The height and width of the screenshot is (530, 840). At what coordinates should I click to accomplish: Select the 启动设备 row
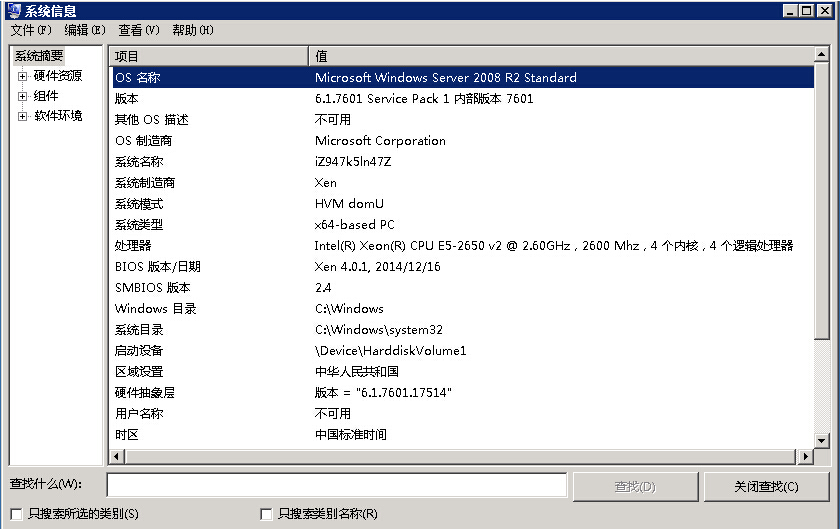(x=463, y=350)
